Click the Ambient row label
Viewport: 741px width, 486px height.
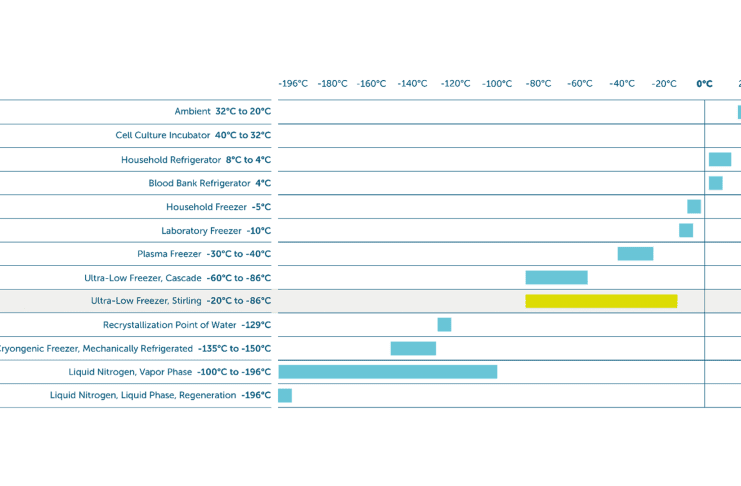pyautogui.click(x=222, y=111)
